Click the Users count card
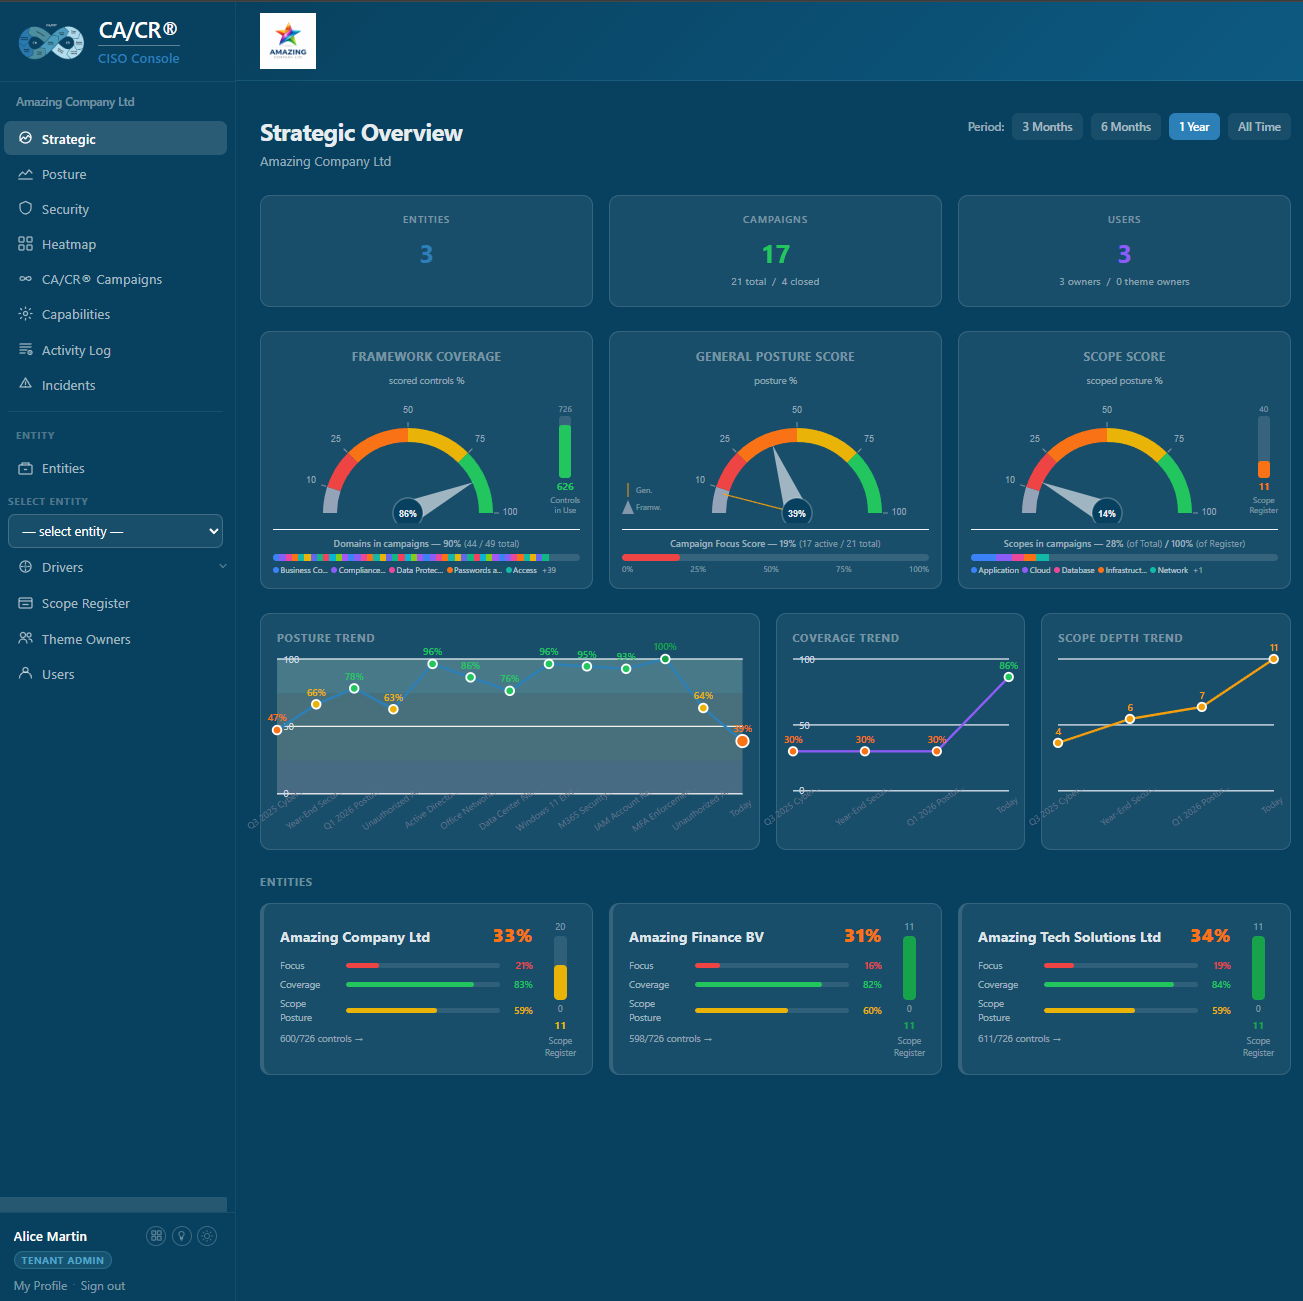The image size is (1303, 1301). pyautogui.click(x=1124, y=251)
